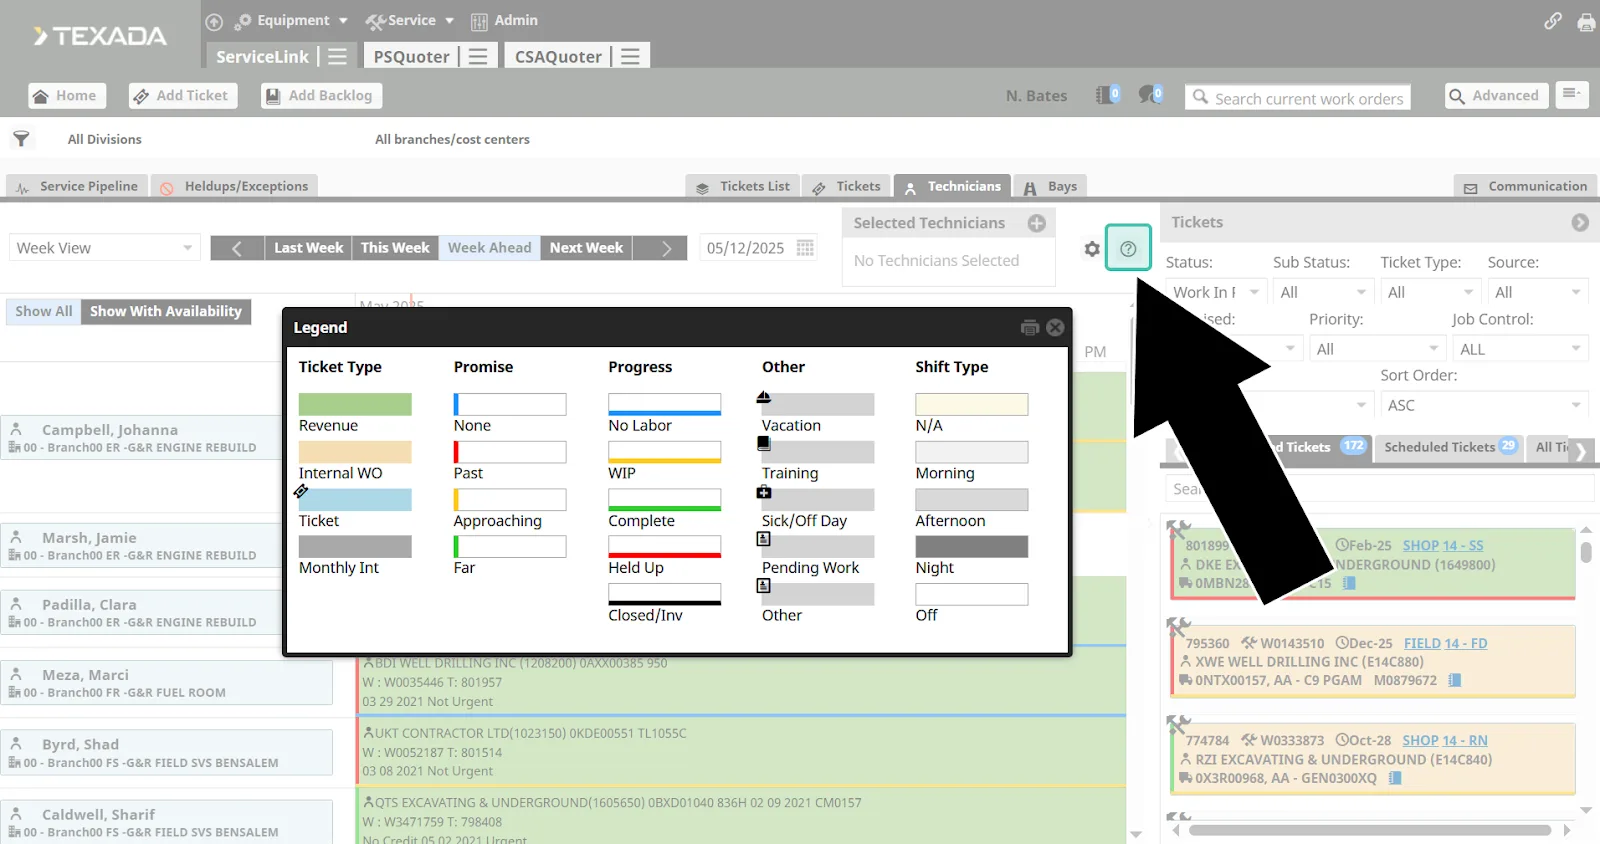1600x844 pixels.
Task: Open the SHOP 14 - SS link
Action: (x=1442, y=545)
